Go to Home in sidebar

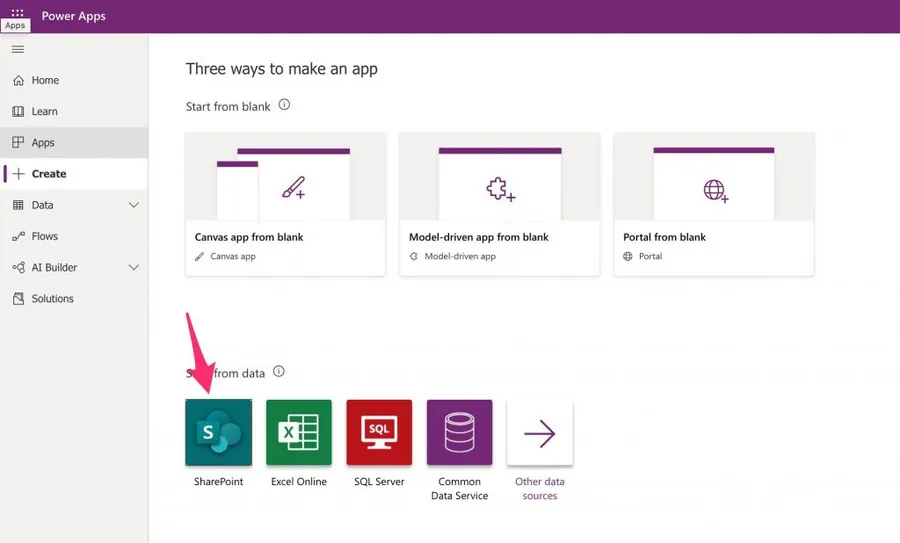[x=45, y=80]
